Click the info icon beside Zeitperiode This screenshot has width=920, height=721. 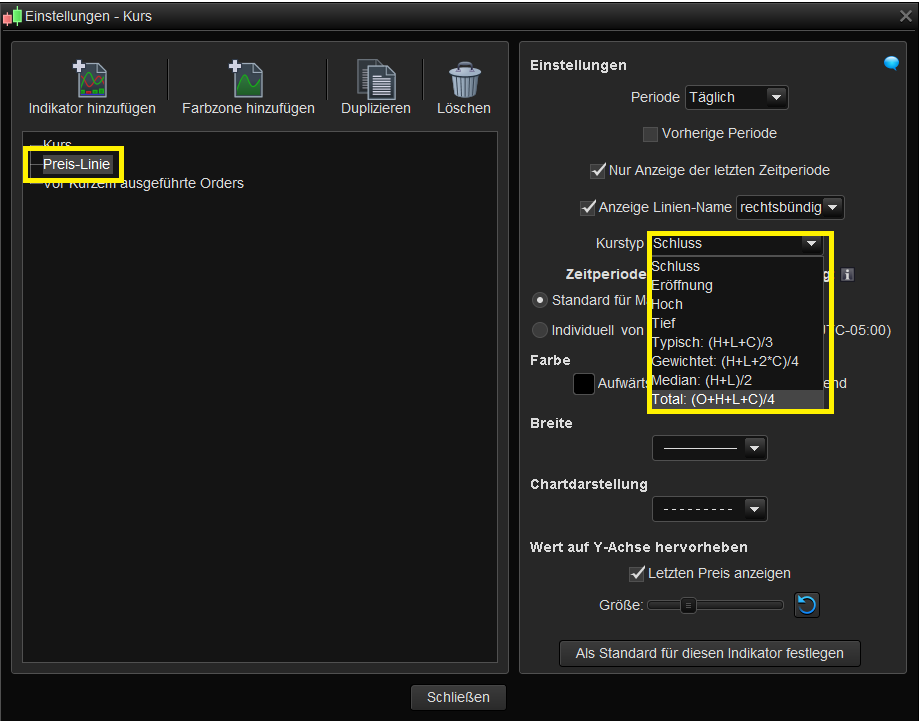pyautogui.click(x=847, y=274)
